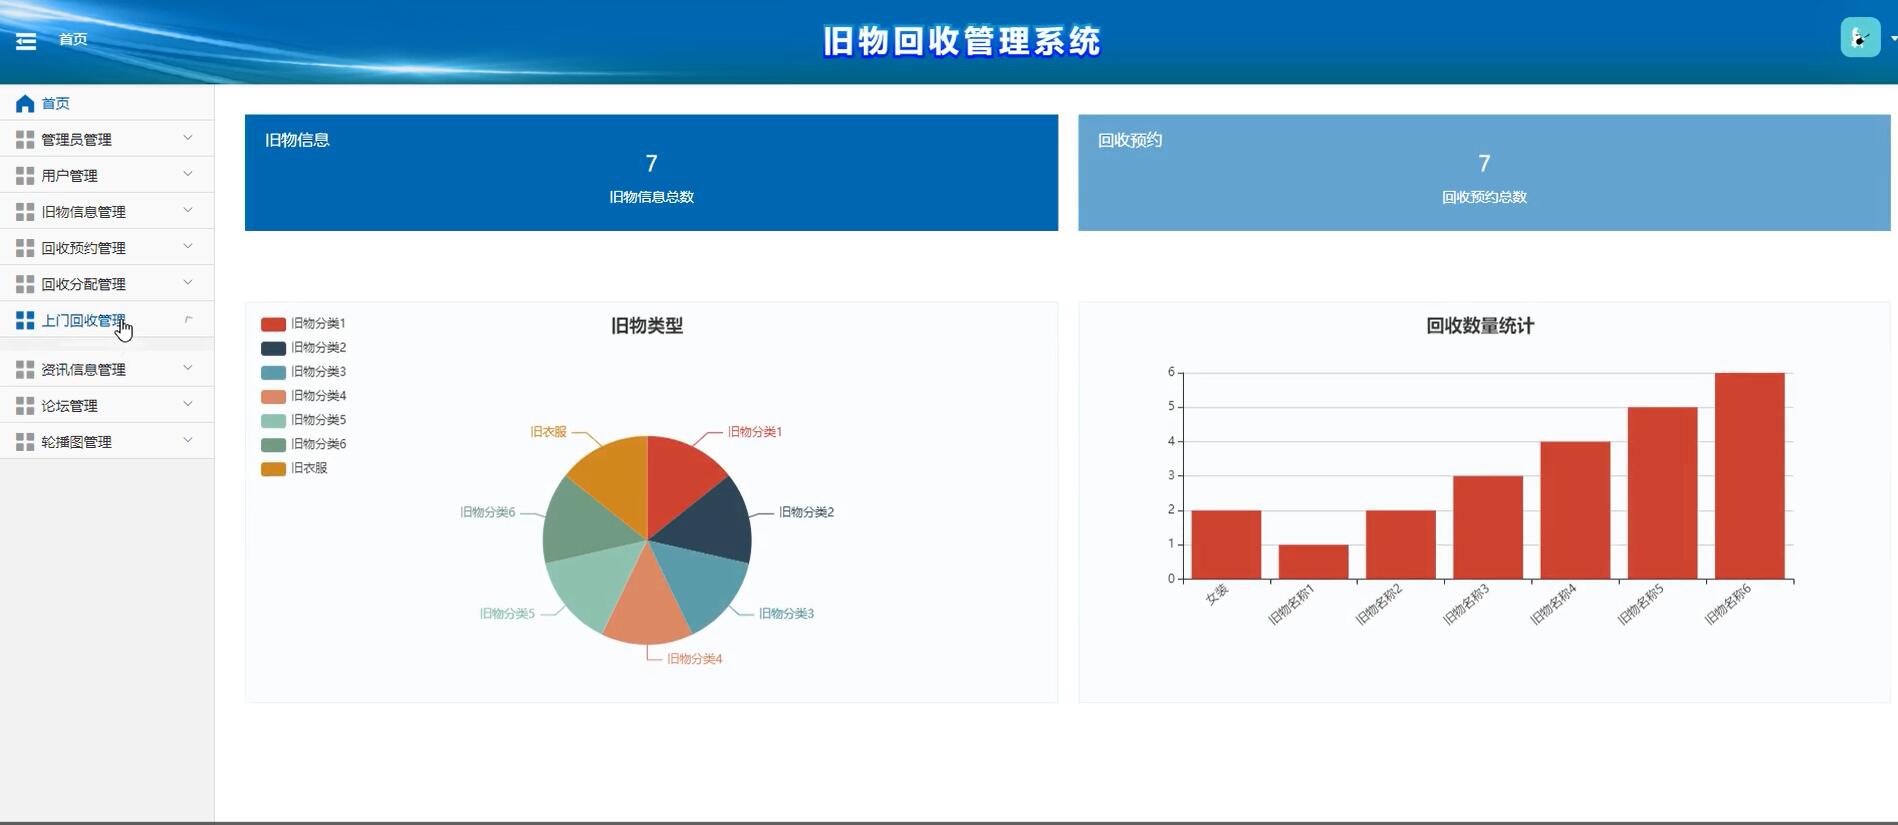Open the 回收分配管理 menu
The image size is (1898, 825).
[x=107, y=283]
